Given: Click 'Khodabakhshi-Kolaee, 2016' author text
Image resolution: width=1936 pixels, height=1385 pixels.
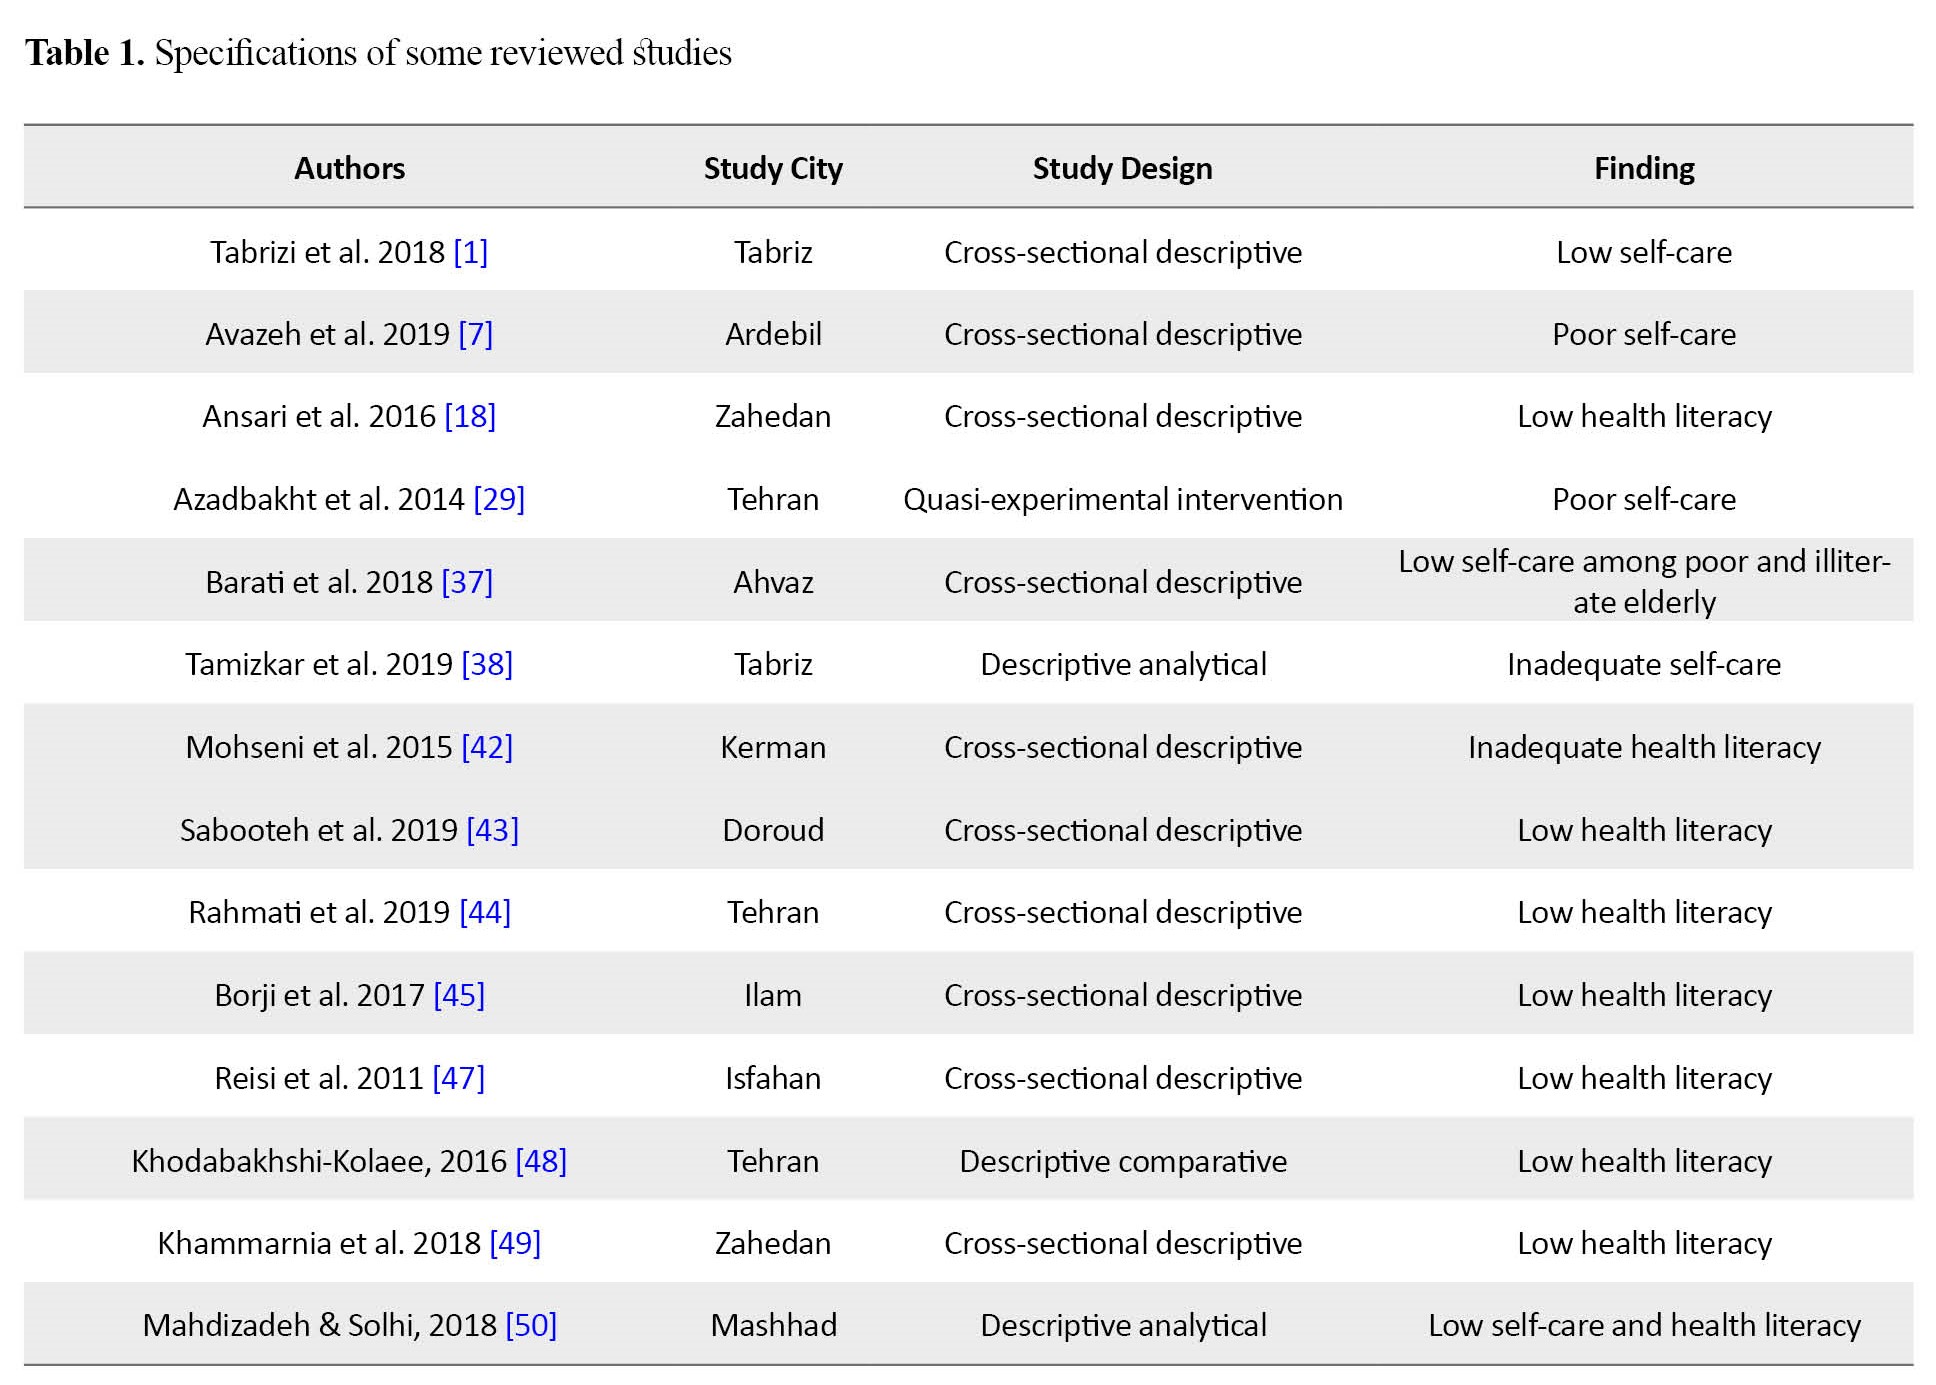Looking at the screenshot, I should coord(319,1161).
